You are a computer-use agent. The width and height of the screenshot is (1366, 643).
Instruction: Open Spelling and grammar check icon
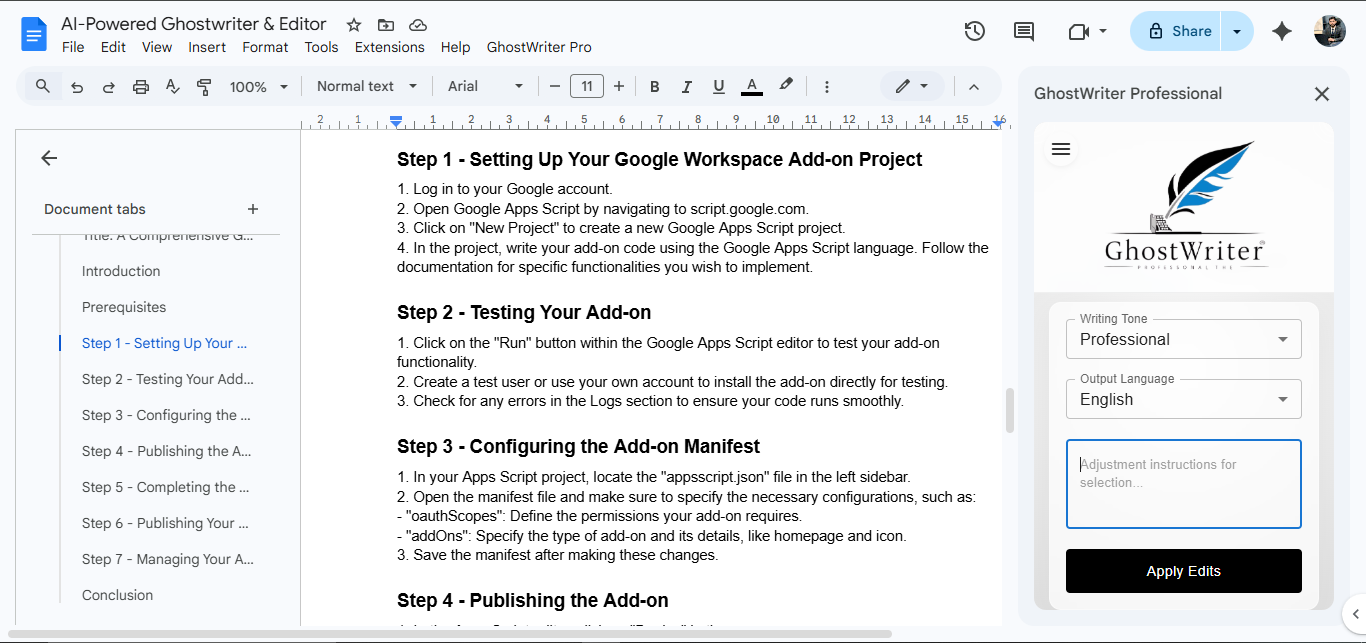click(x=172, y=86)
